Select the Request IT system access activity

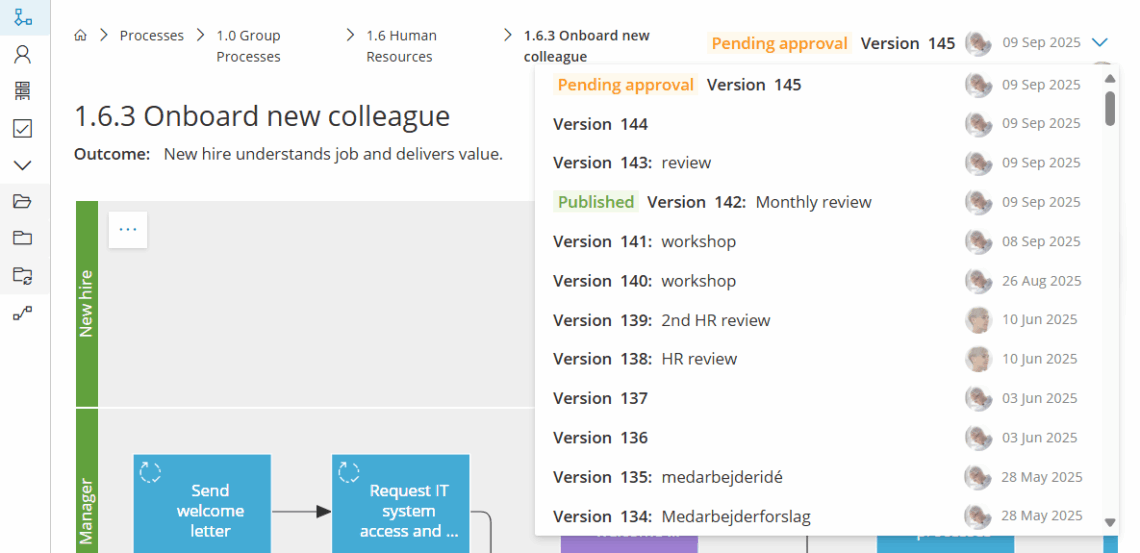coord(401,504)
